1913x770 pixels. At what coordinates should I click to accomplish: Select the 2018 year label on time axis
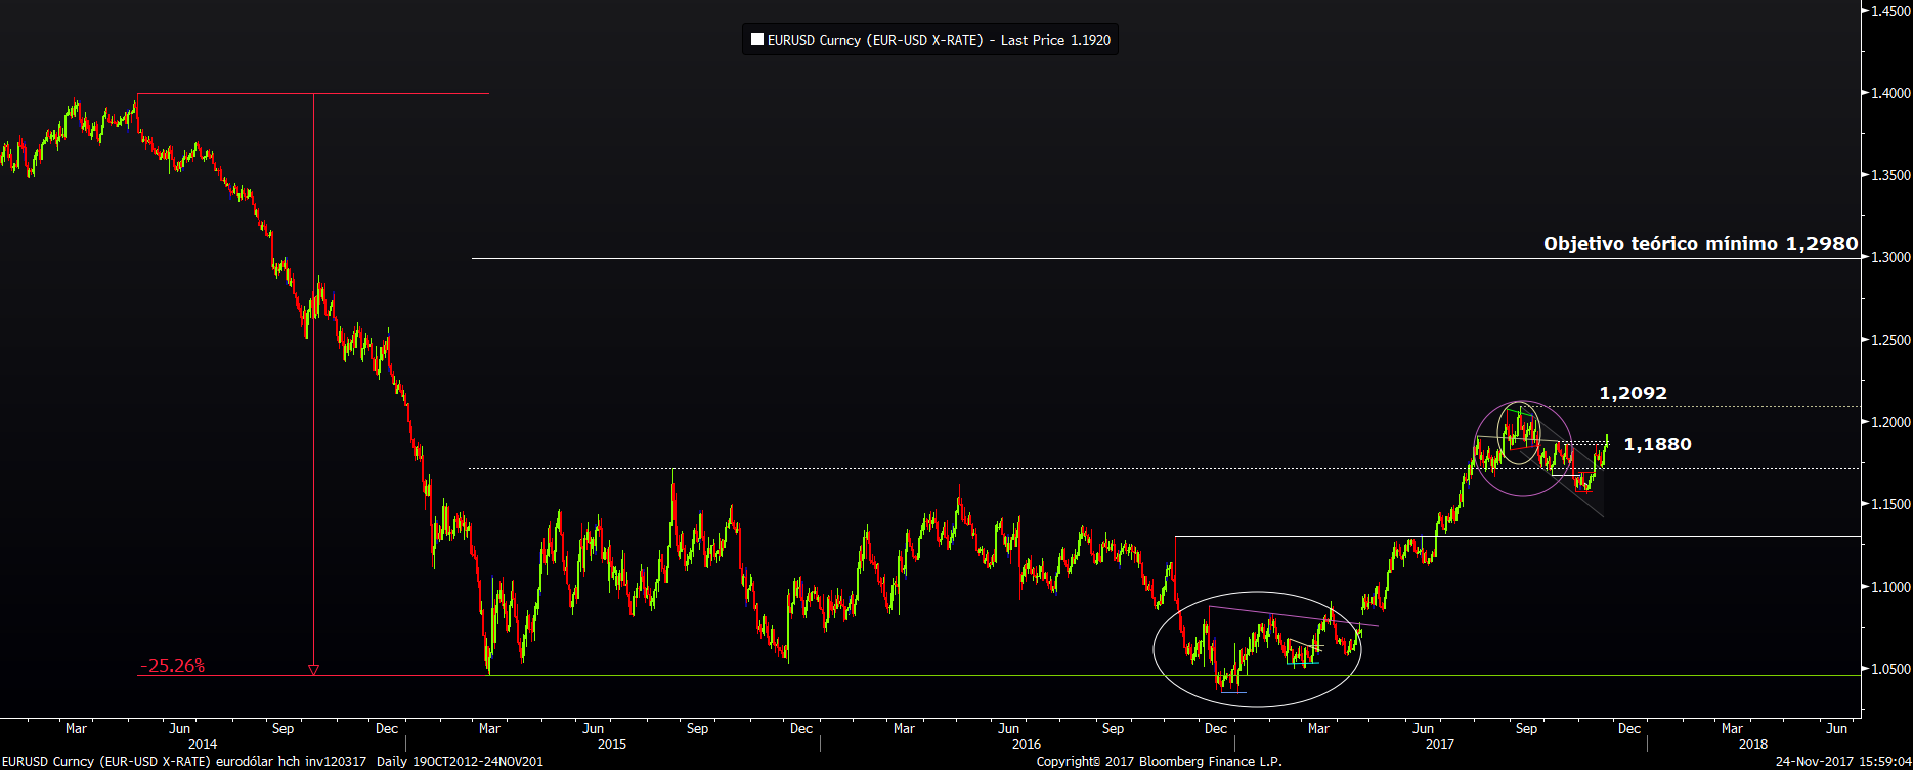(1753, 744)
